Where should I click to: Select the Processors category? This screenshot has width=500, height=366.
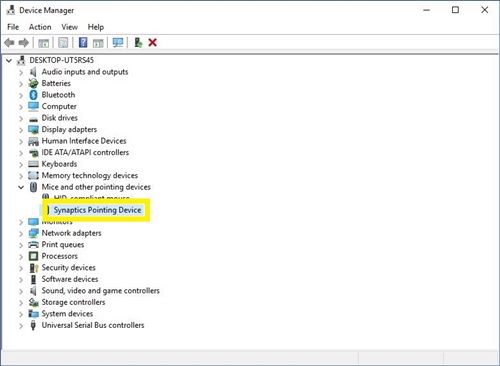pos(60,256)
